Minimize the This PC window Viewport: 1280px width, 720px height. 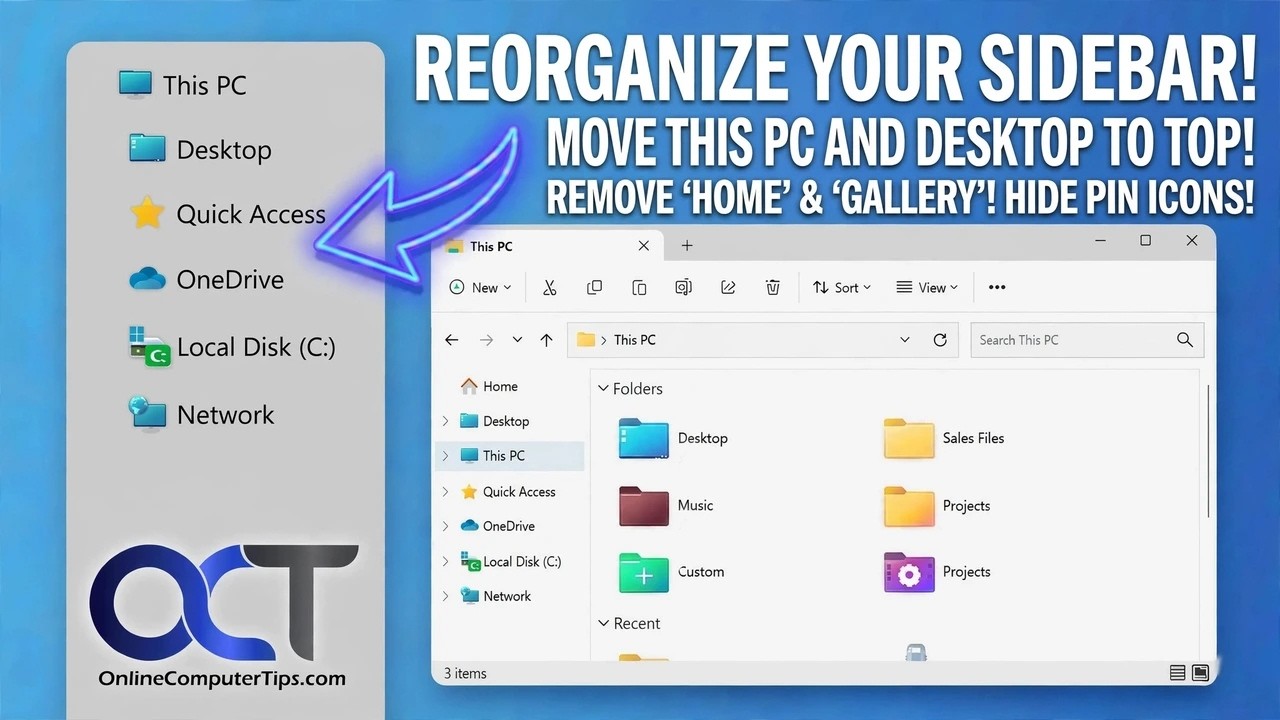1100,241
